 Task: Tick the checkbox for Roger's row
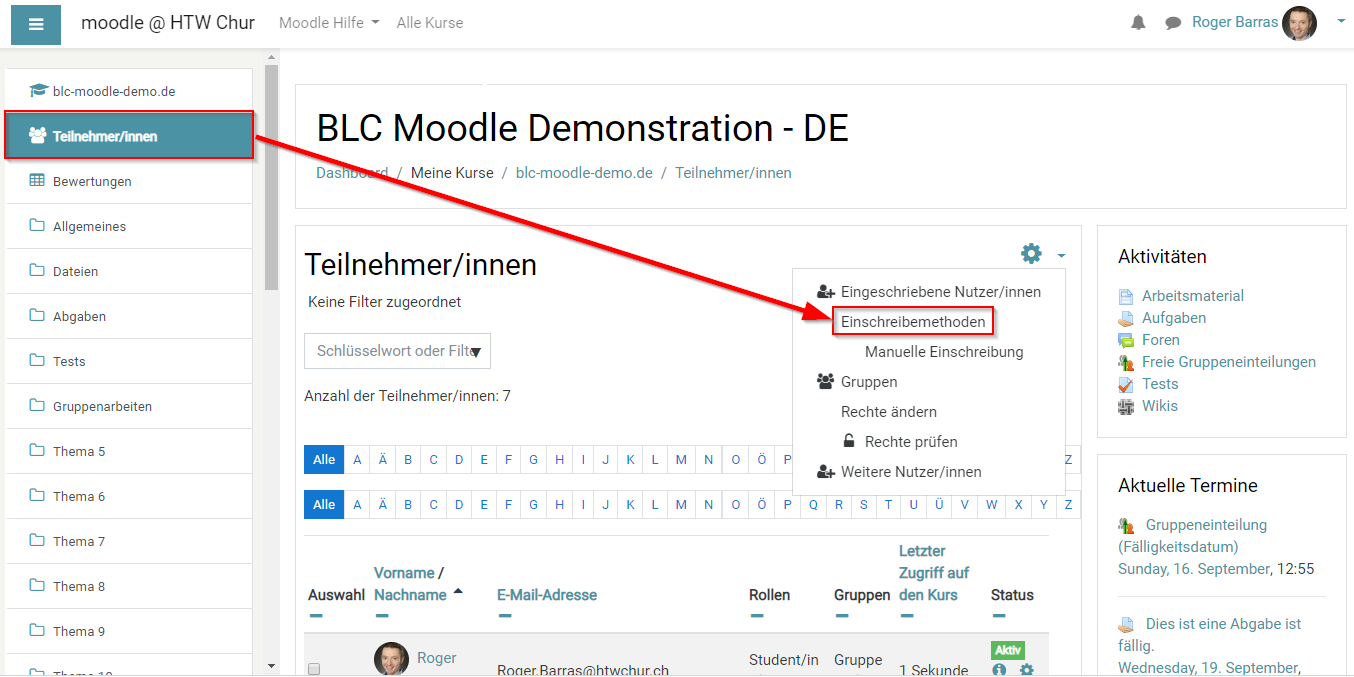pyautogui.click(x=314, y=668)
